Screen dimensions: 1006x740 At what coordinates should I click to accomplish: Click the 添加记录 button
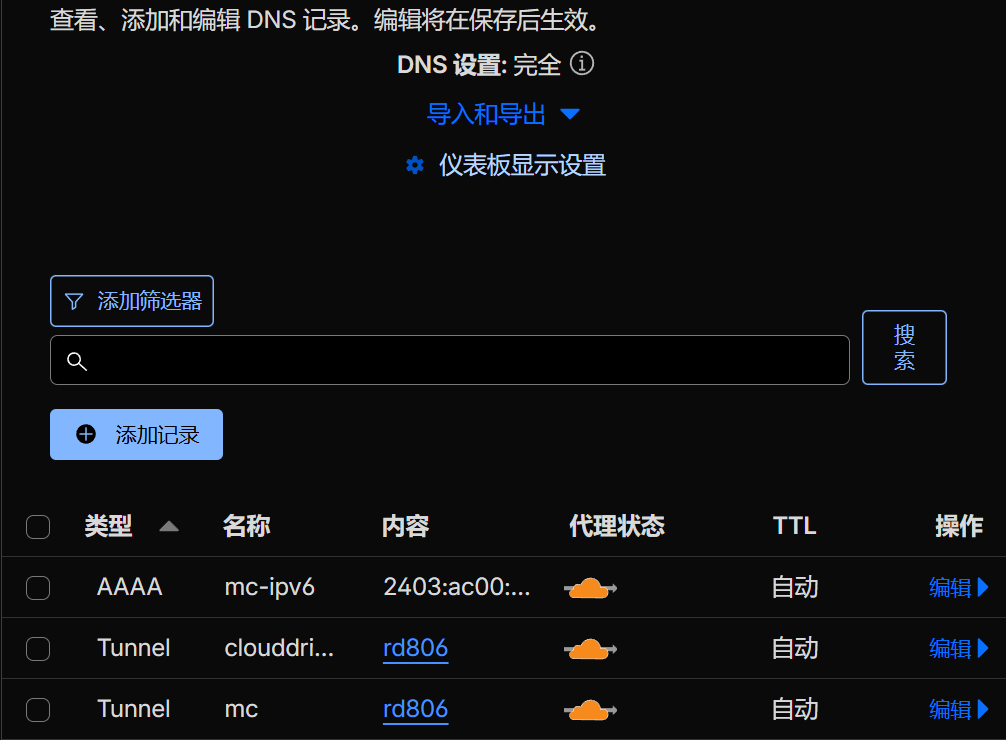pos(137,435)
